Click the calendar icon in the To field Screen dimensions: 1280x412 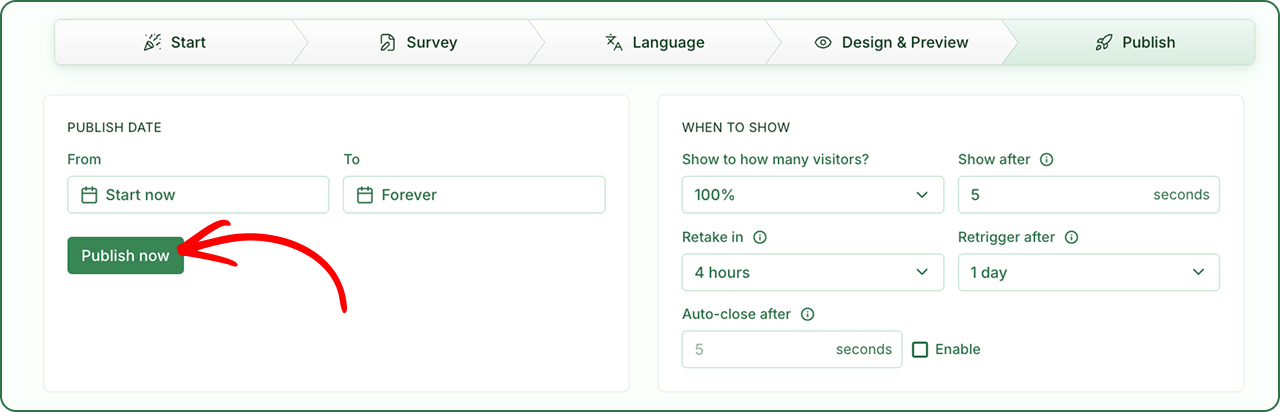coord(365,195)
